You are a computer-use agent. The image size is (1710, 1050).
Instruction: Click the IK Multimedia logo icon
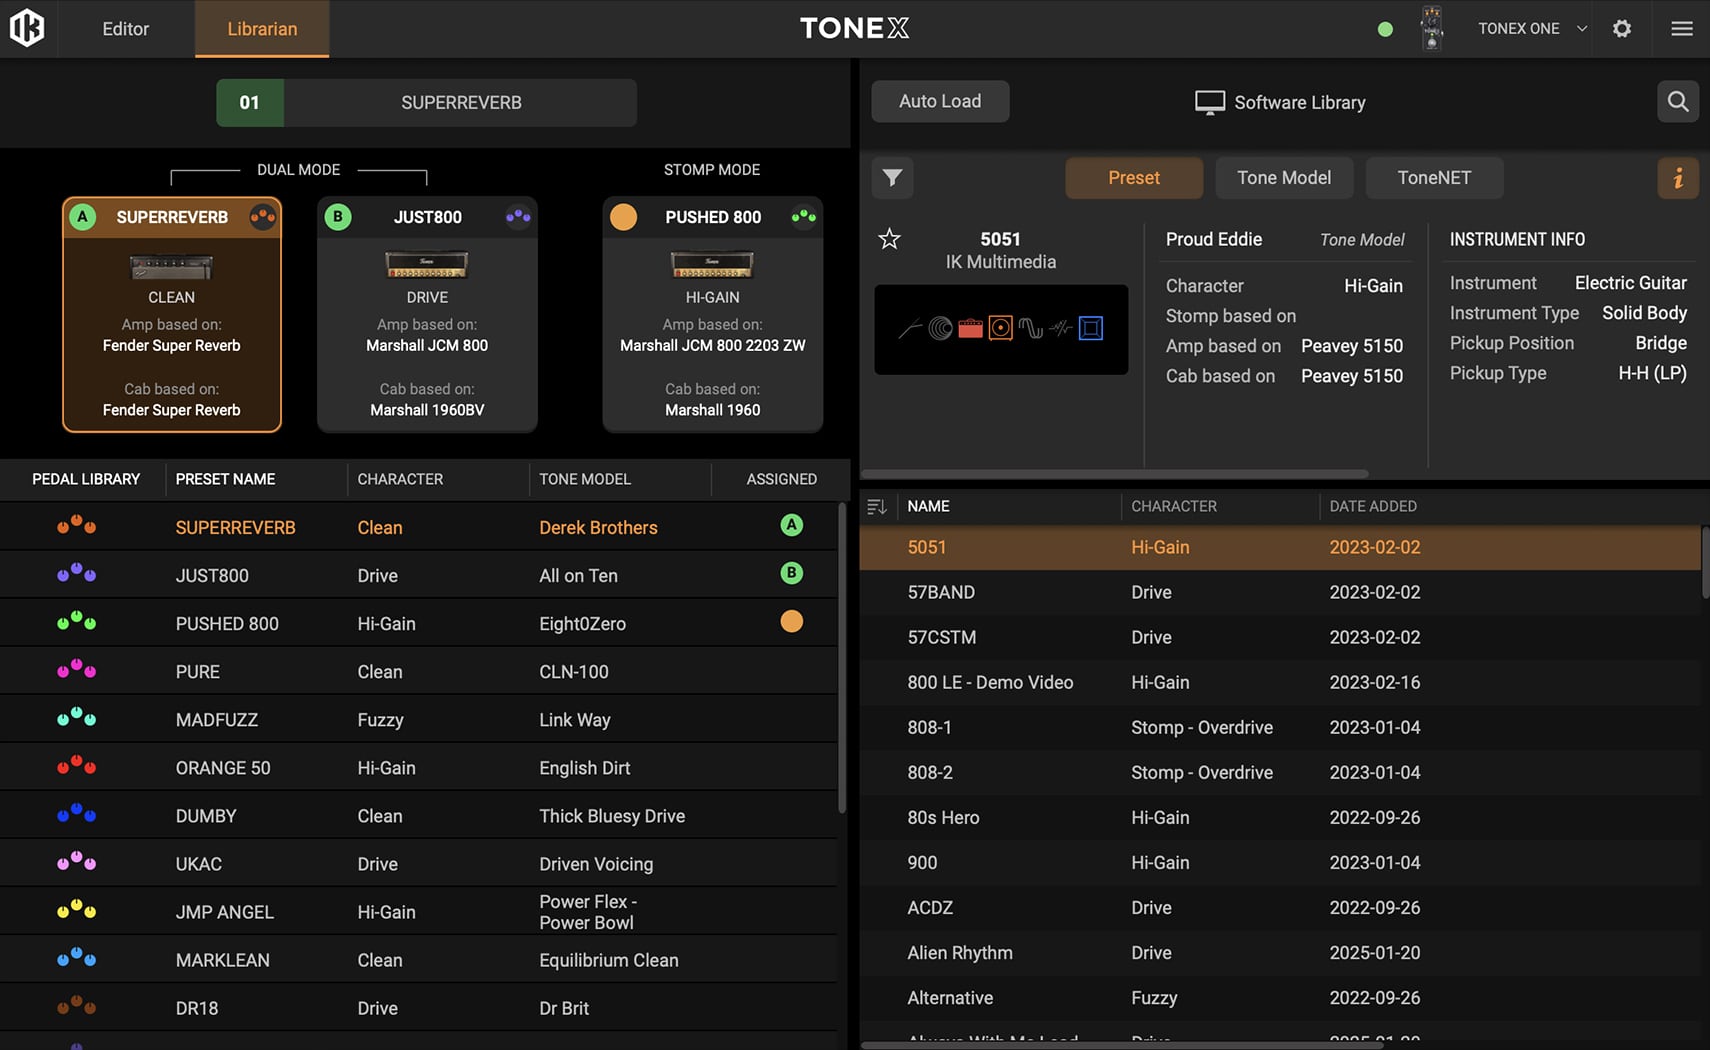tap(27, 28)
